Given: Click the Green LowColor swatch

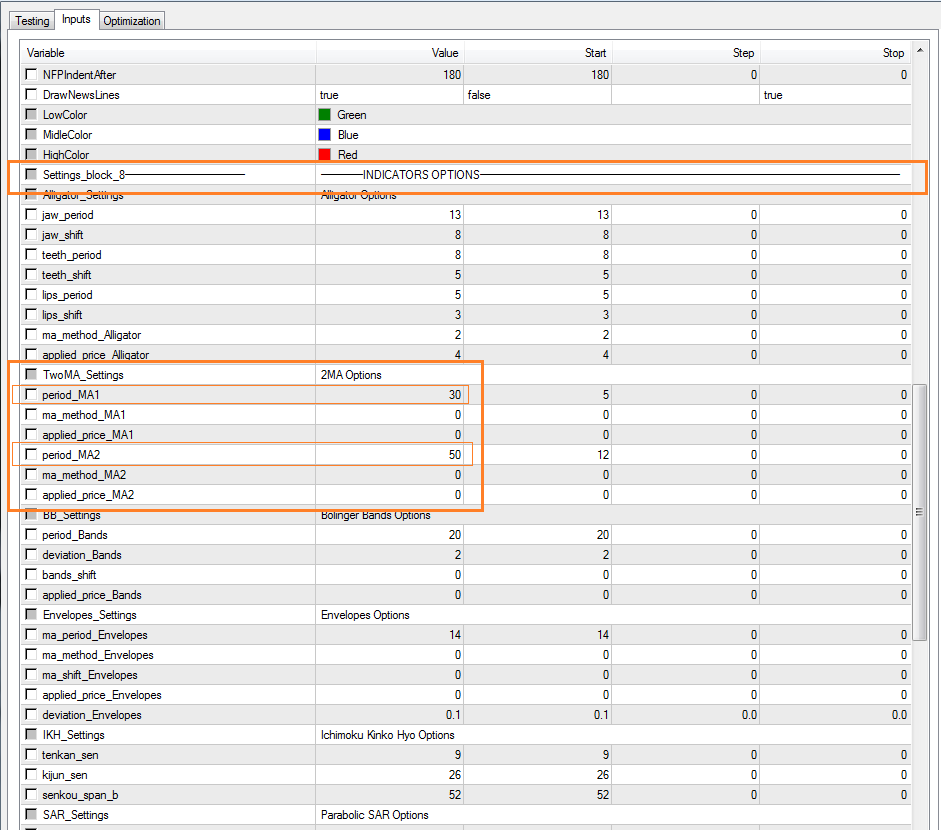Looking at the screenshot, I should pyautogui.click(x=325, y=115).
